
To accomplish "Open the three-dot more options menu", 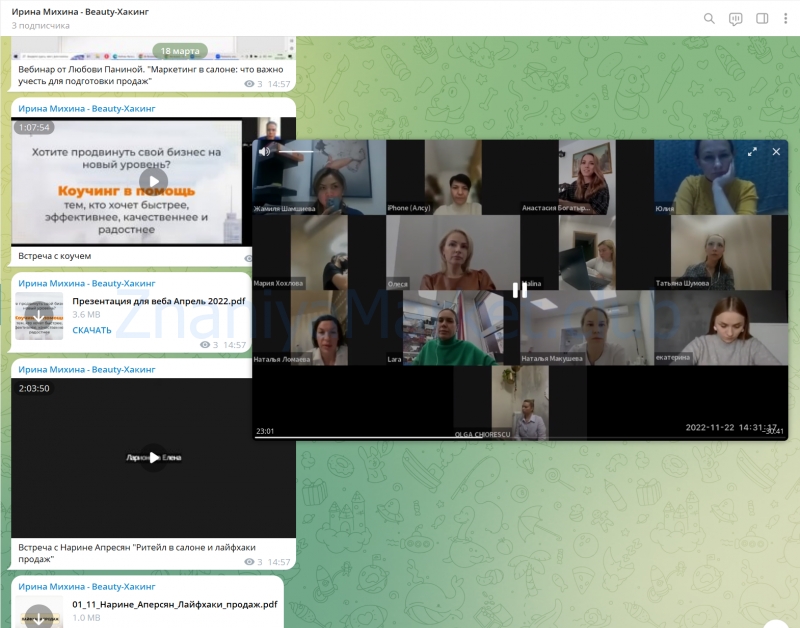I will click(786, 18).
